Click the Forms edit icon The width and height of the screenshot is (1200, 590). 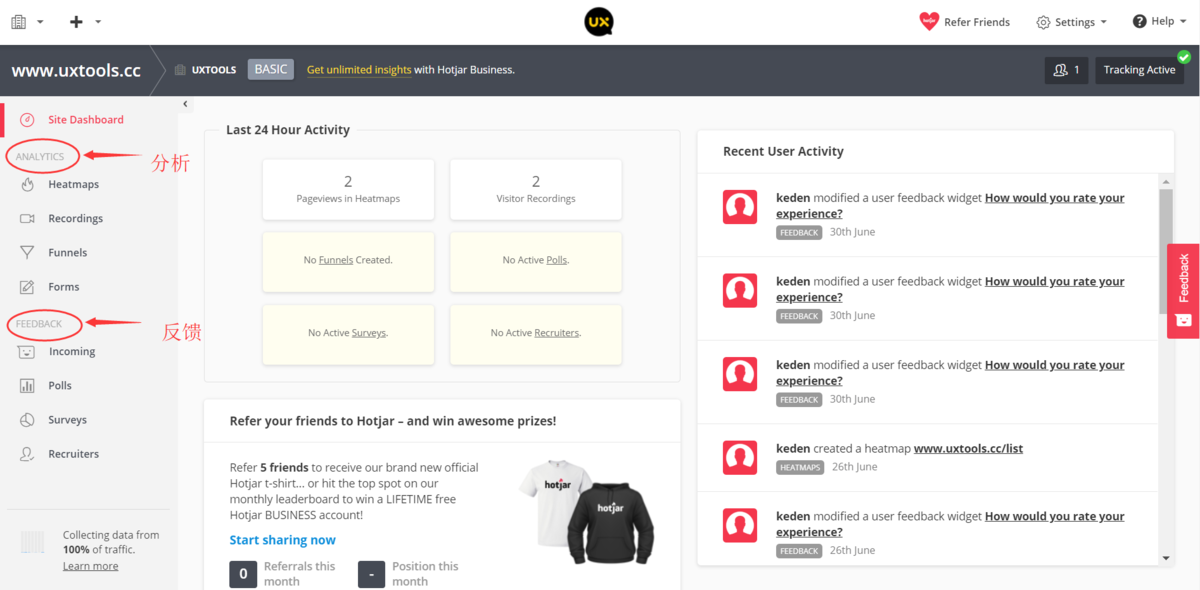click(27, 286)
